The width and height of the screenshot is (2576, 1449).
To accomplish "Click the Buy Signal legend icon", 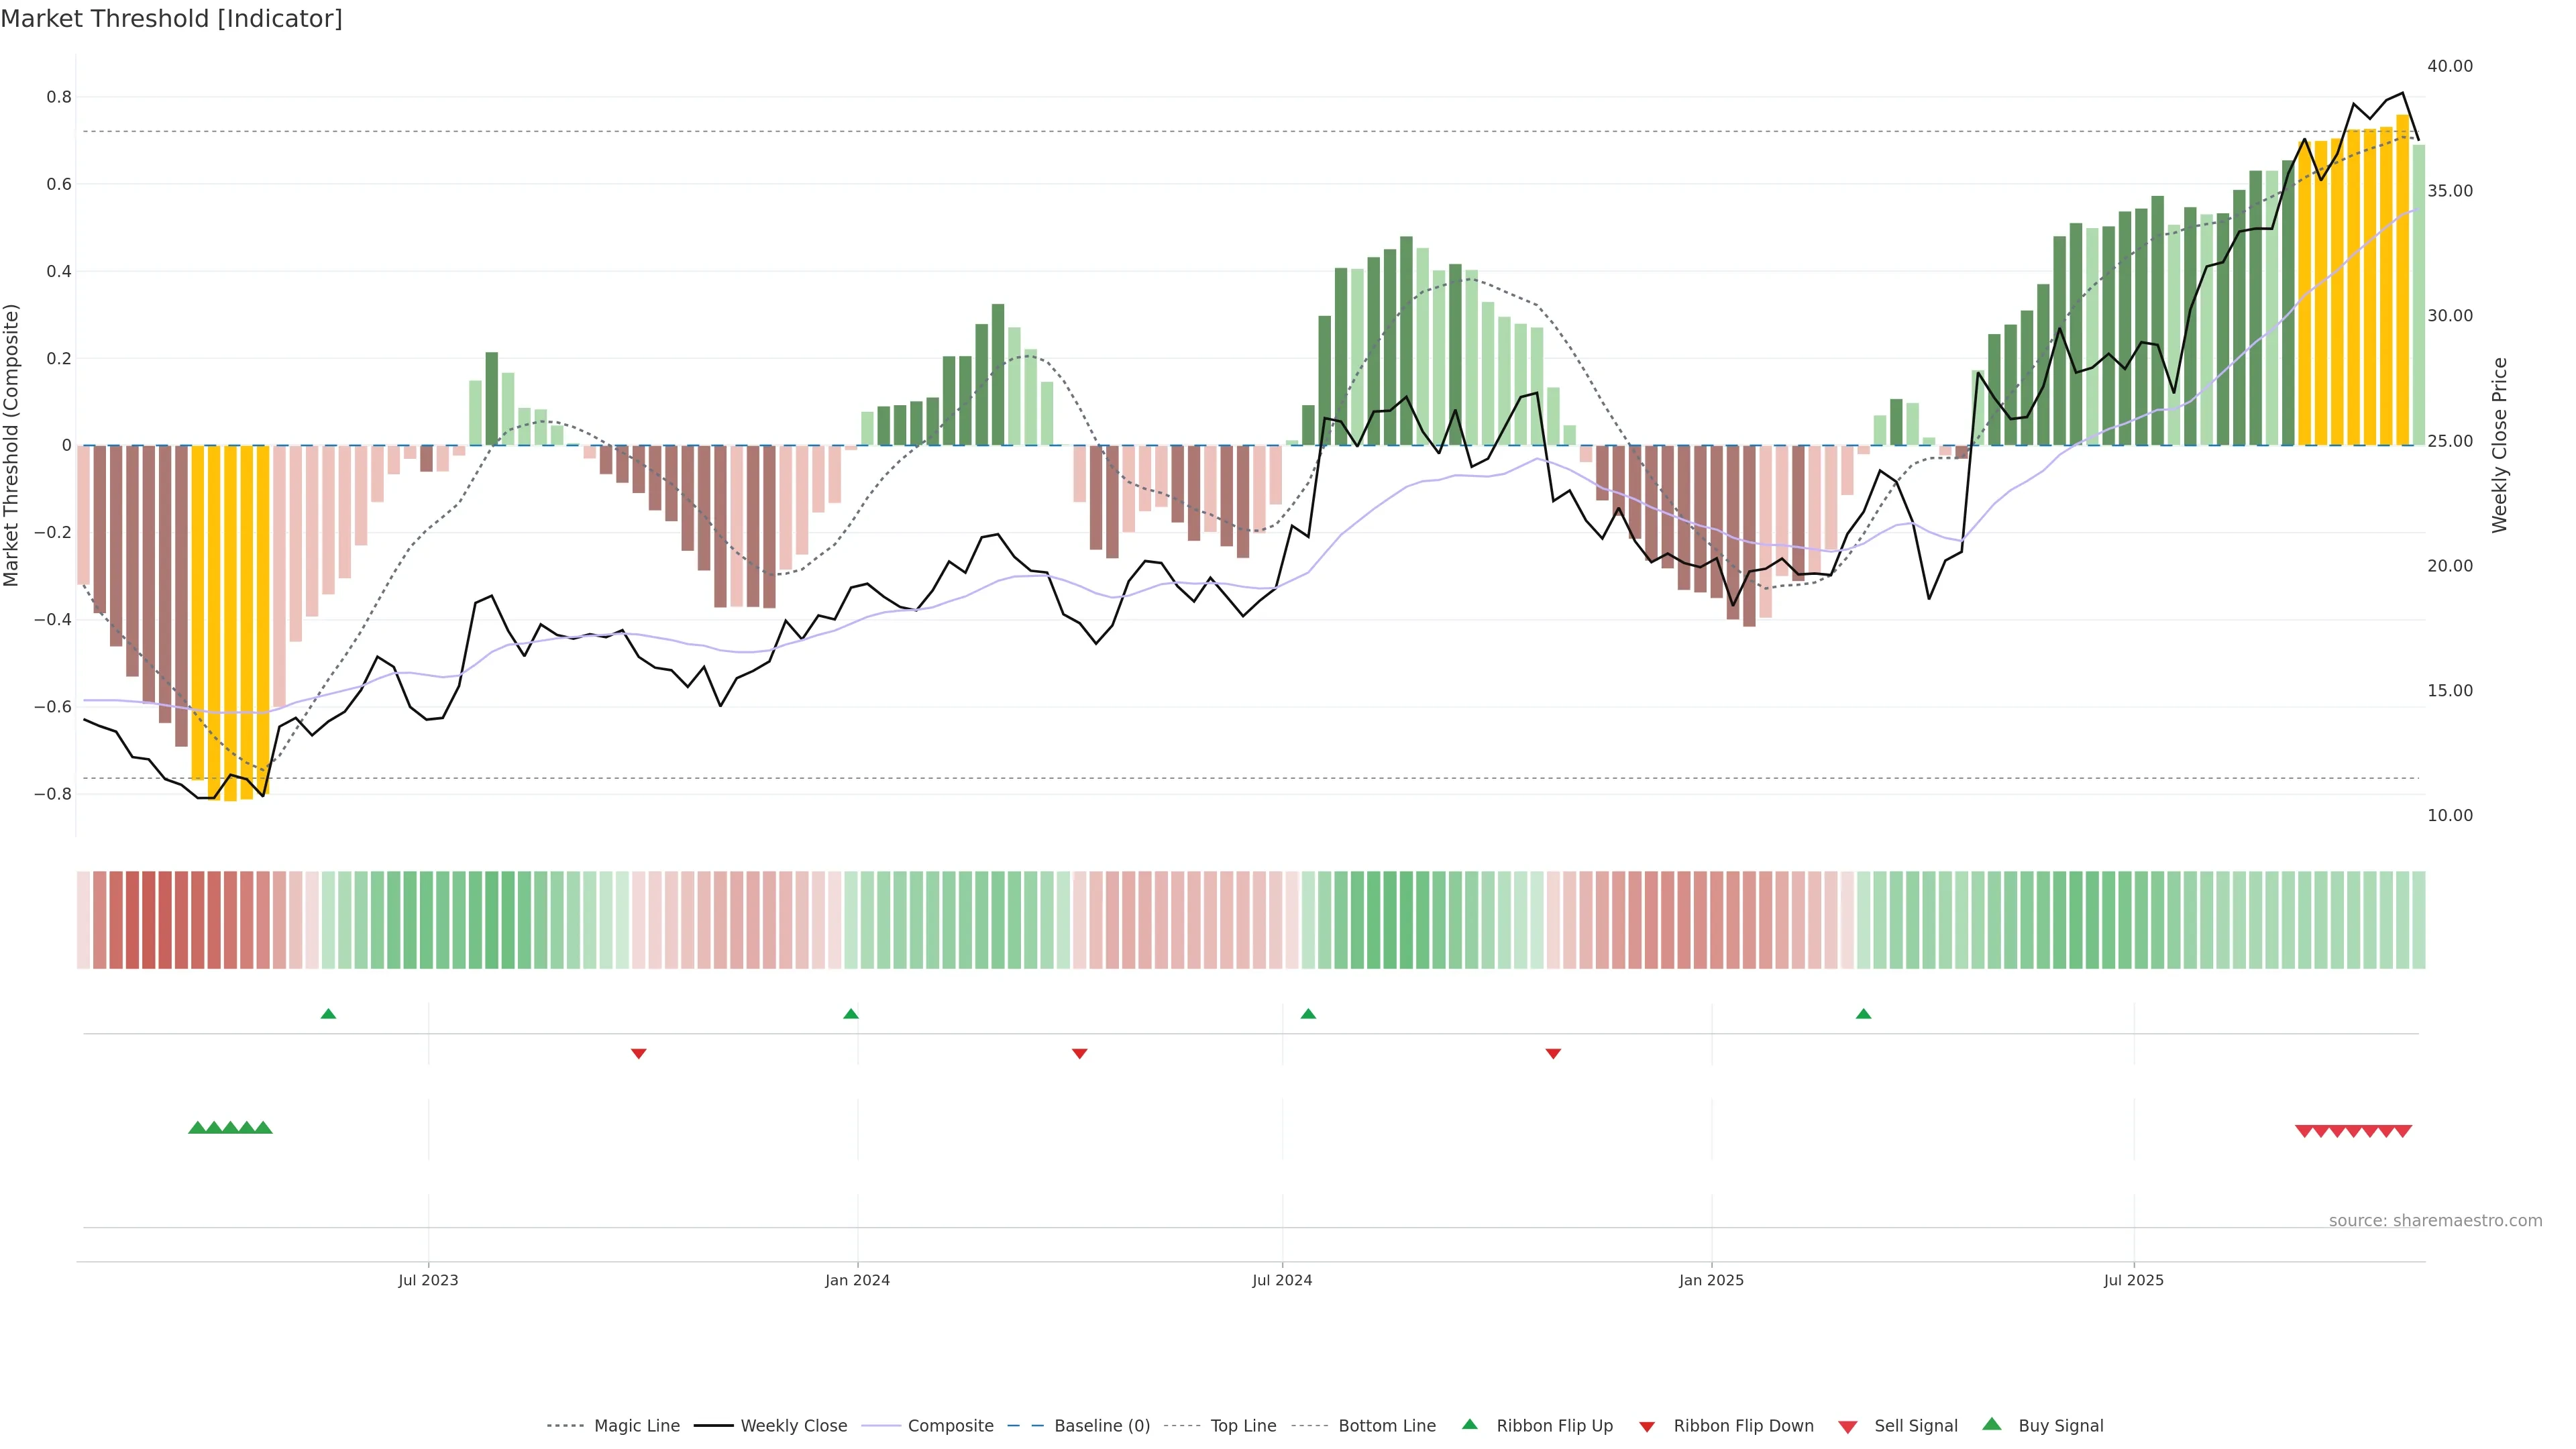I will (x=1992, y=1425).
